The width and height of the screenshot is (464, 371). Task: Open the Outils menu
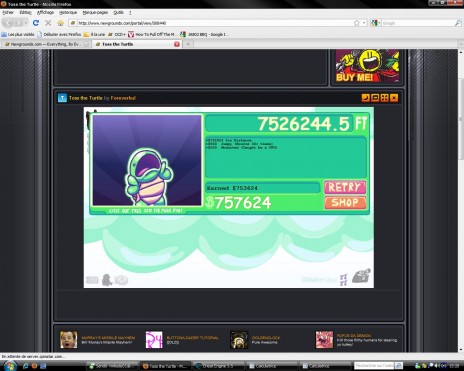point(118,12)
